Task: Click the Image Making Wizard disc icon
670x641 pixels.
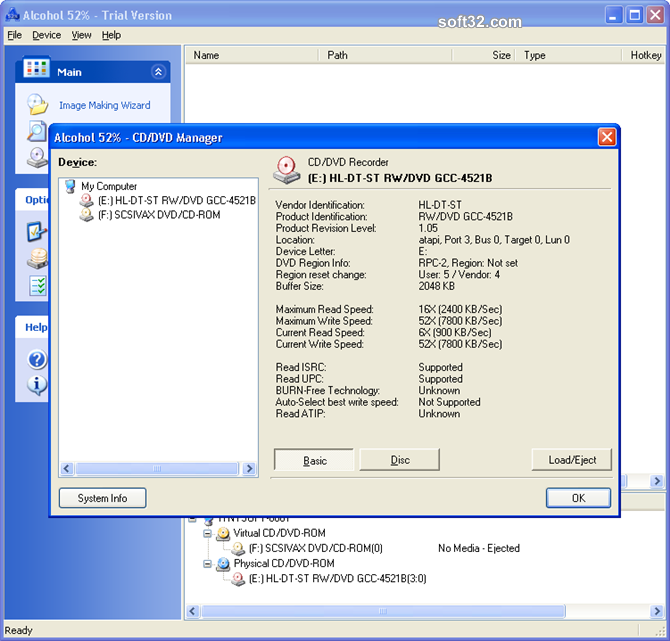Action: (38, 104)
